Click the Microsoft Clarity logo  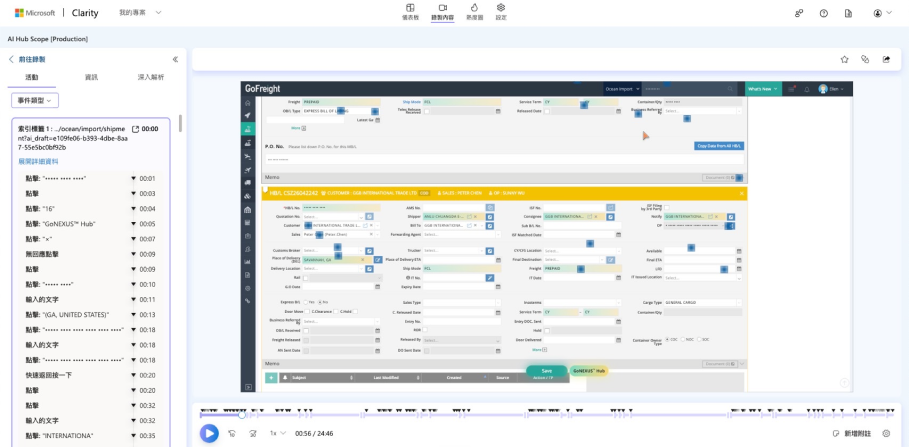click(x=56, y=13)
